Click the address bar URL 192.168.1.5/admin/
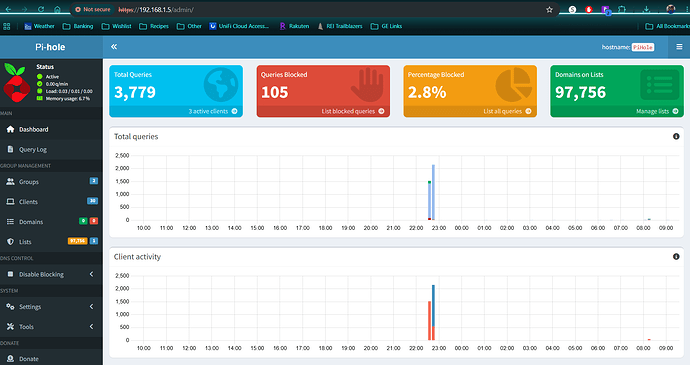The width and height of the screenshot is (690, 365). pyautogui.click(x=156, y=10)
